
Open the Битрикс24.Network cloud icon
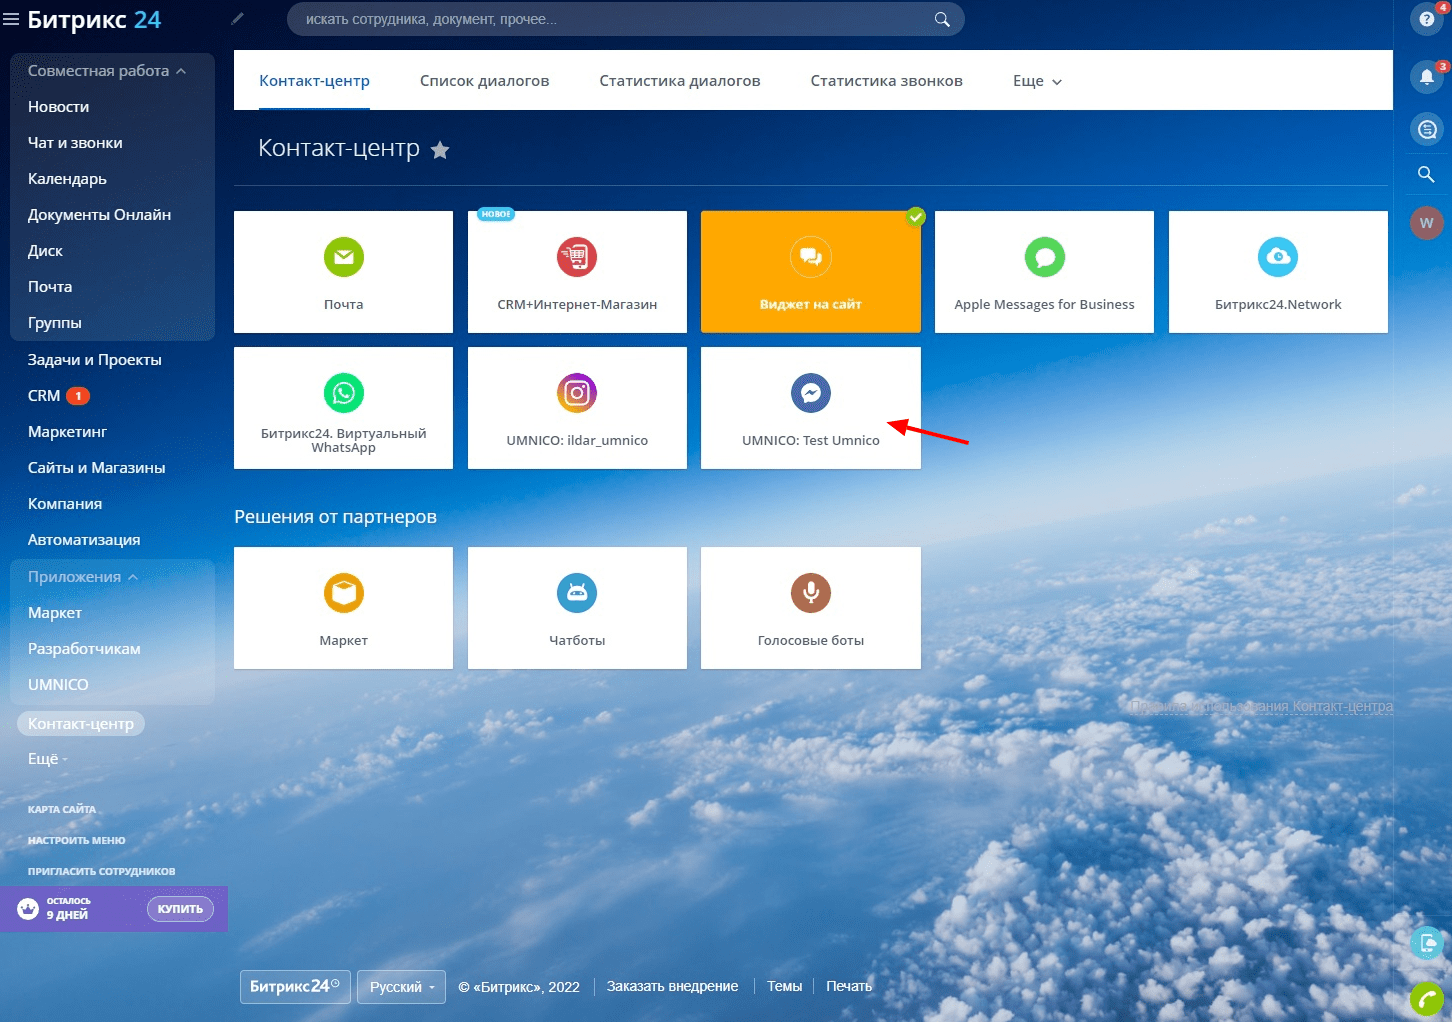tap(1277, 258)
